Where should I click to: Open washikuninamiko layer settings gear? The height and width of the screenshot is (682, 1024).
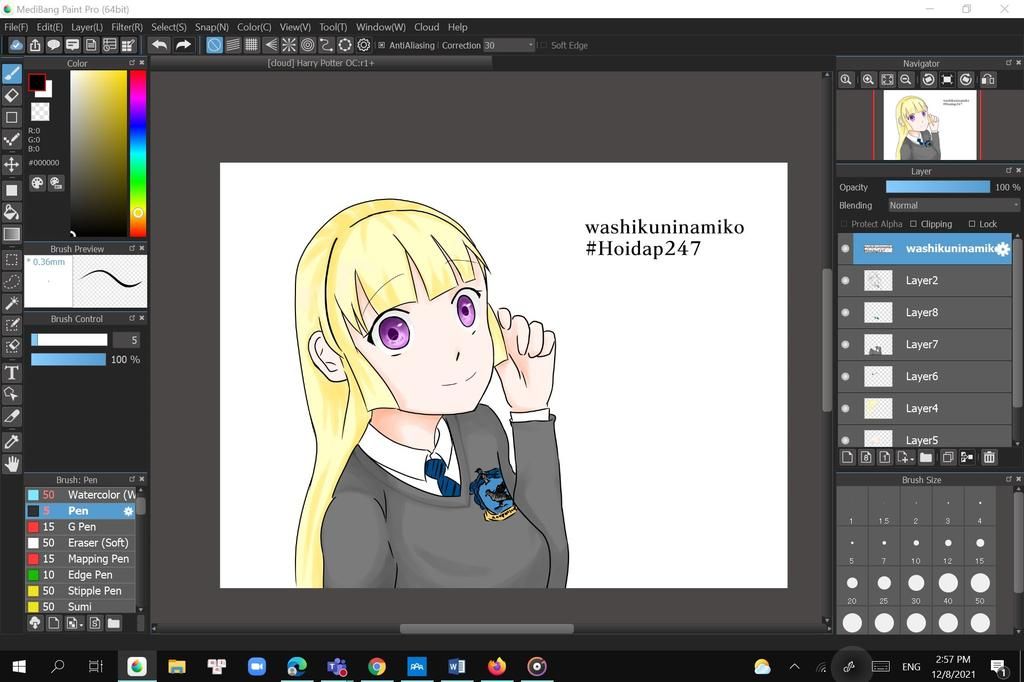(x=1002, y=249)
